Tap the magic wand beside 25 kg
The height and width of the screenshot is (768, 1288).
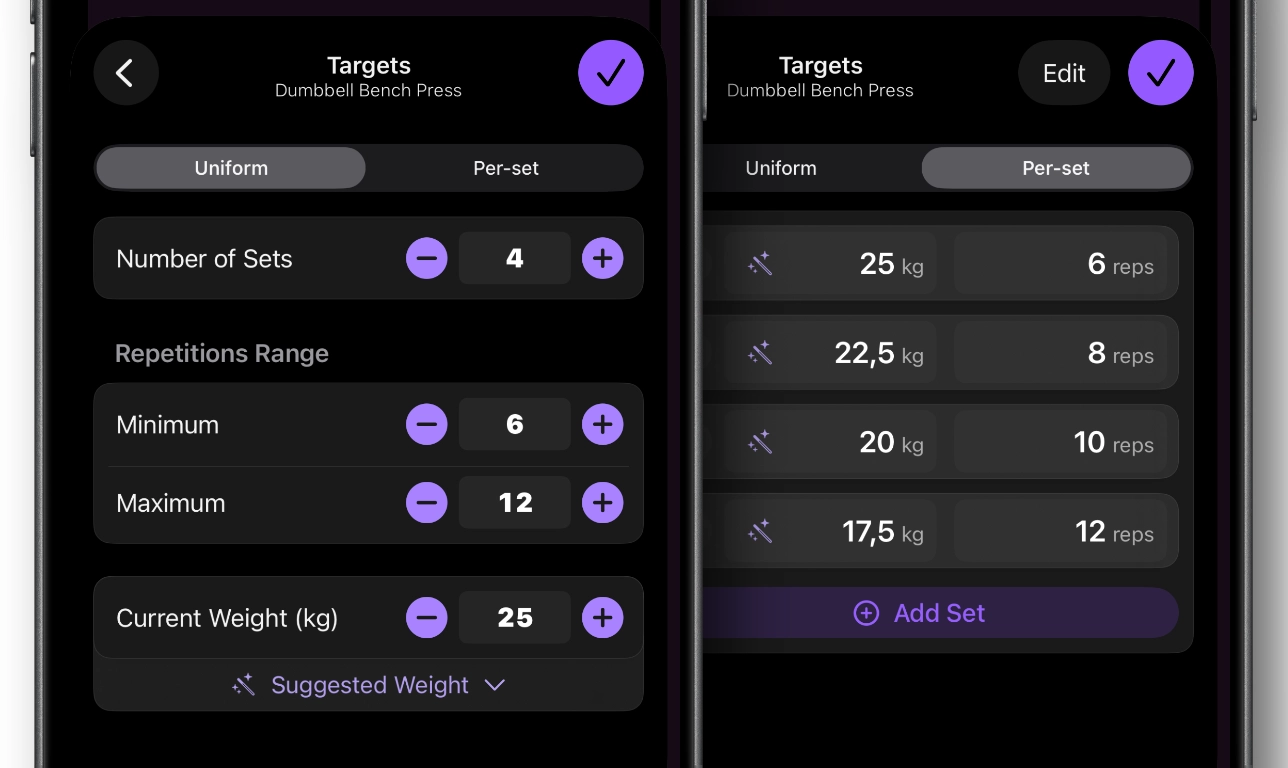[760, 263]
